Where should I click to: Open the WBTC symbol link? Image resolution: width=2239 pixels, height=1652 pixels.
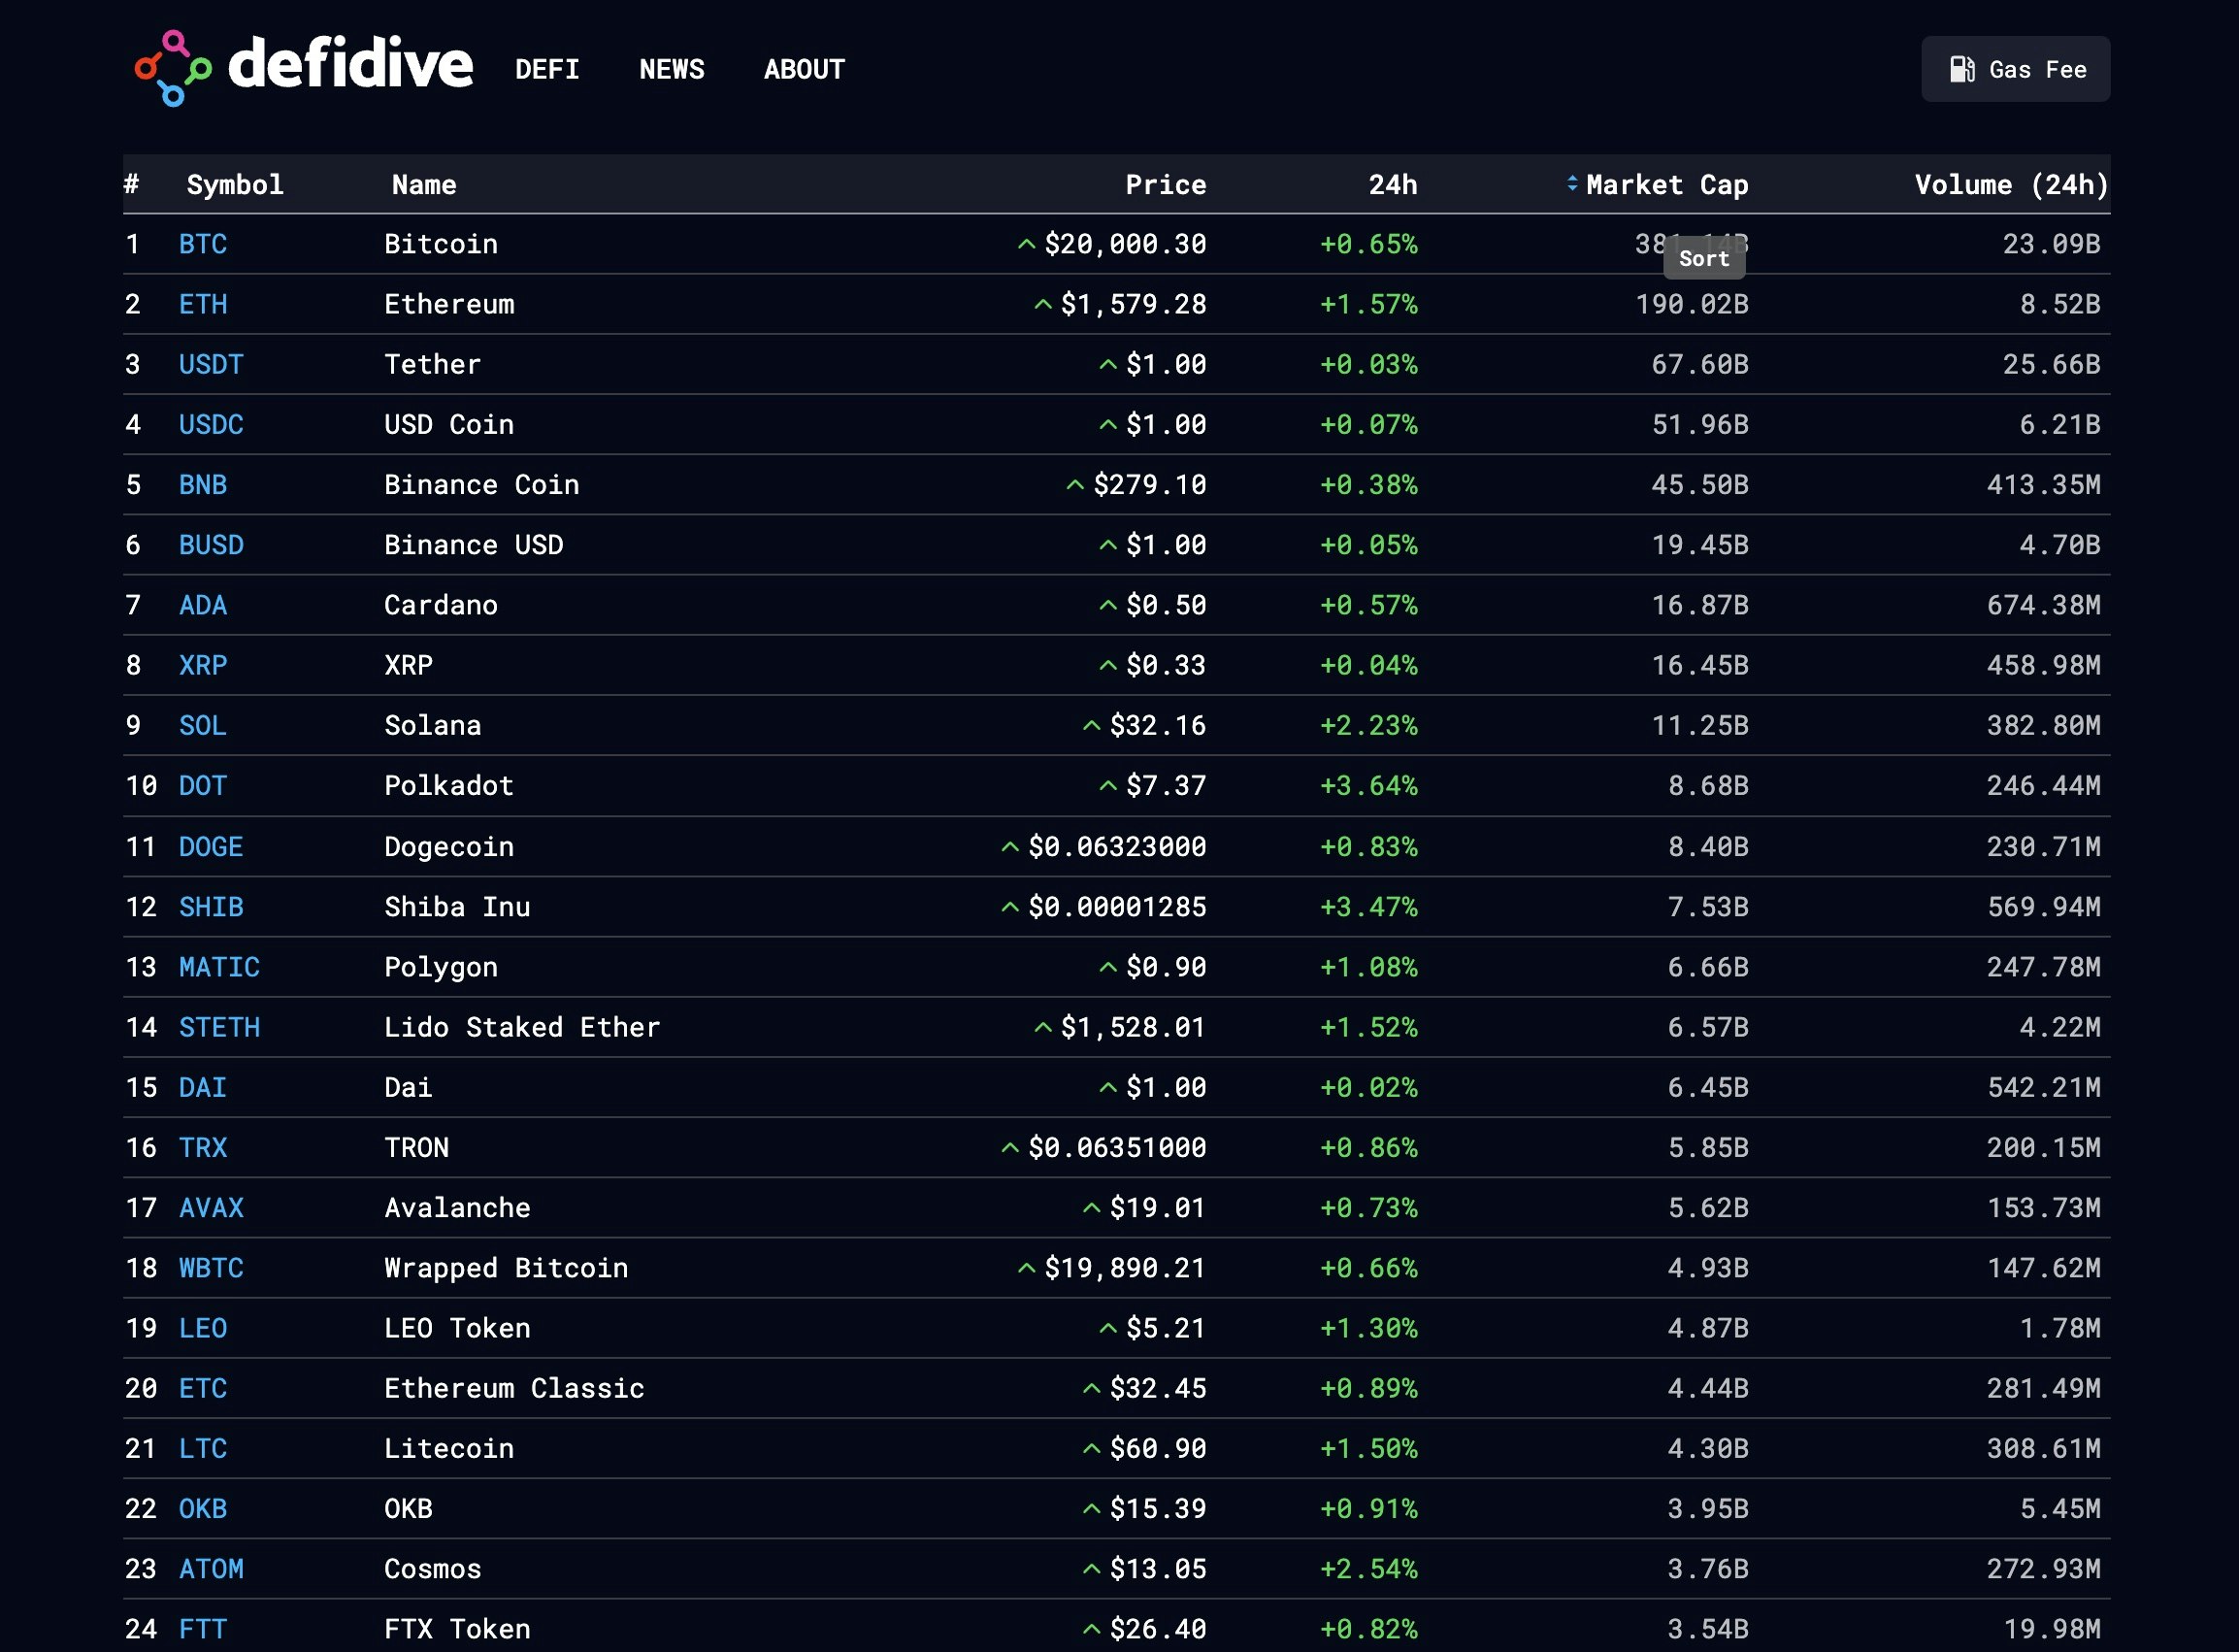pyautogui.click(x=211, y=1268)
